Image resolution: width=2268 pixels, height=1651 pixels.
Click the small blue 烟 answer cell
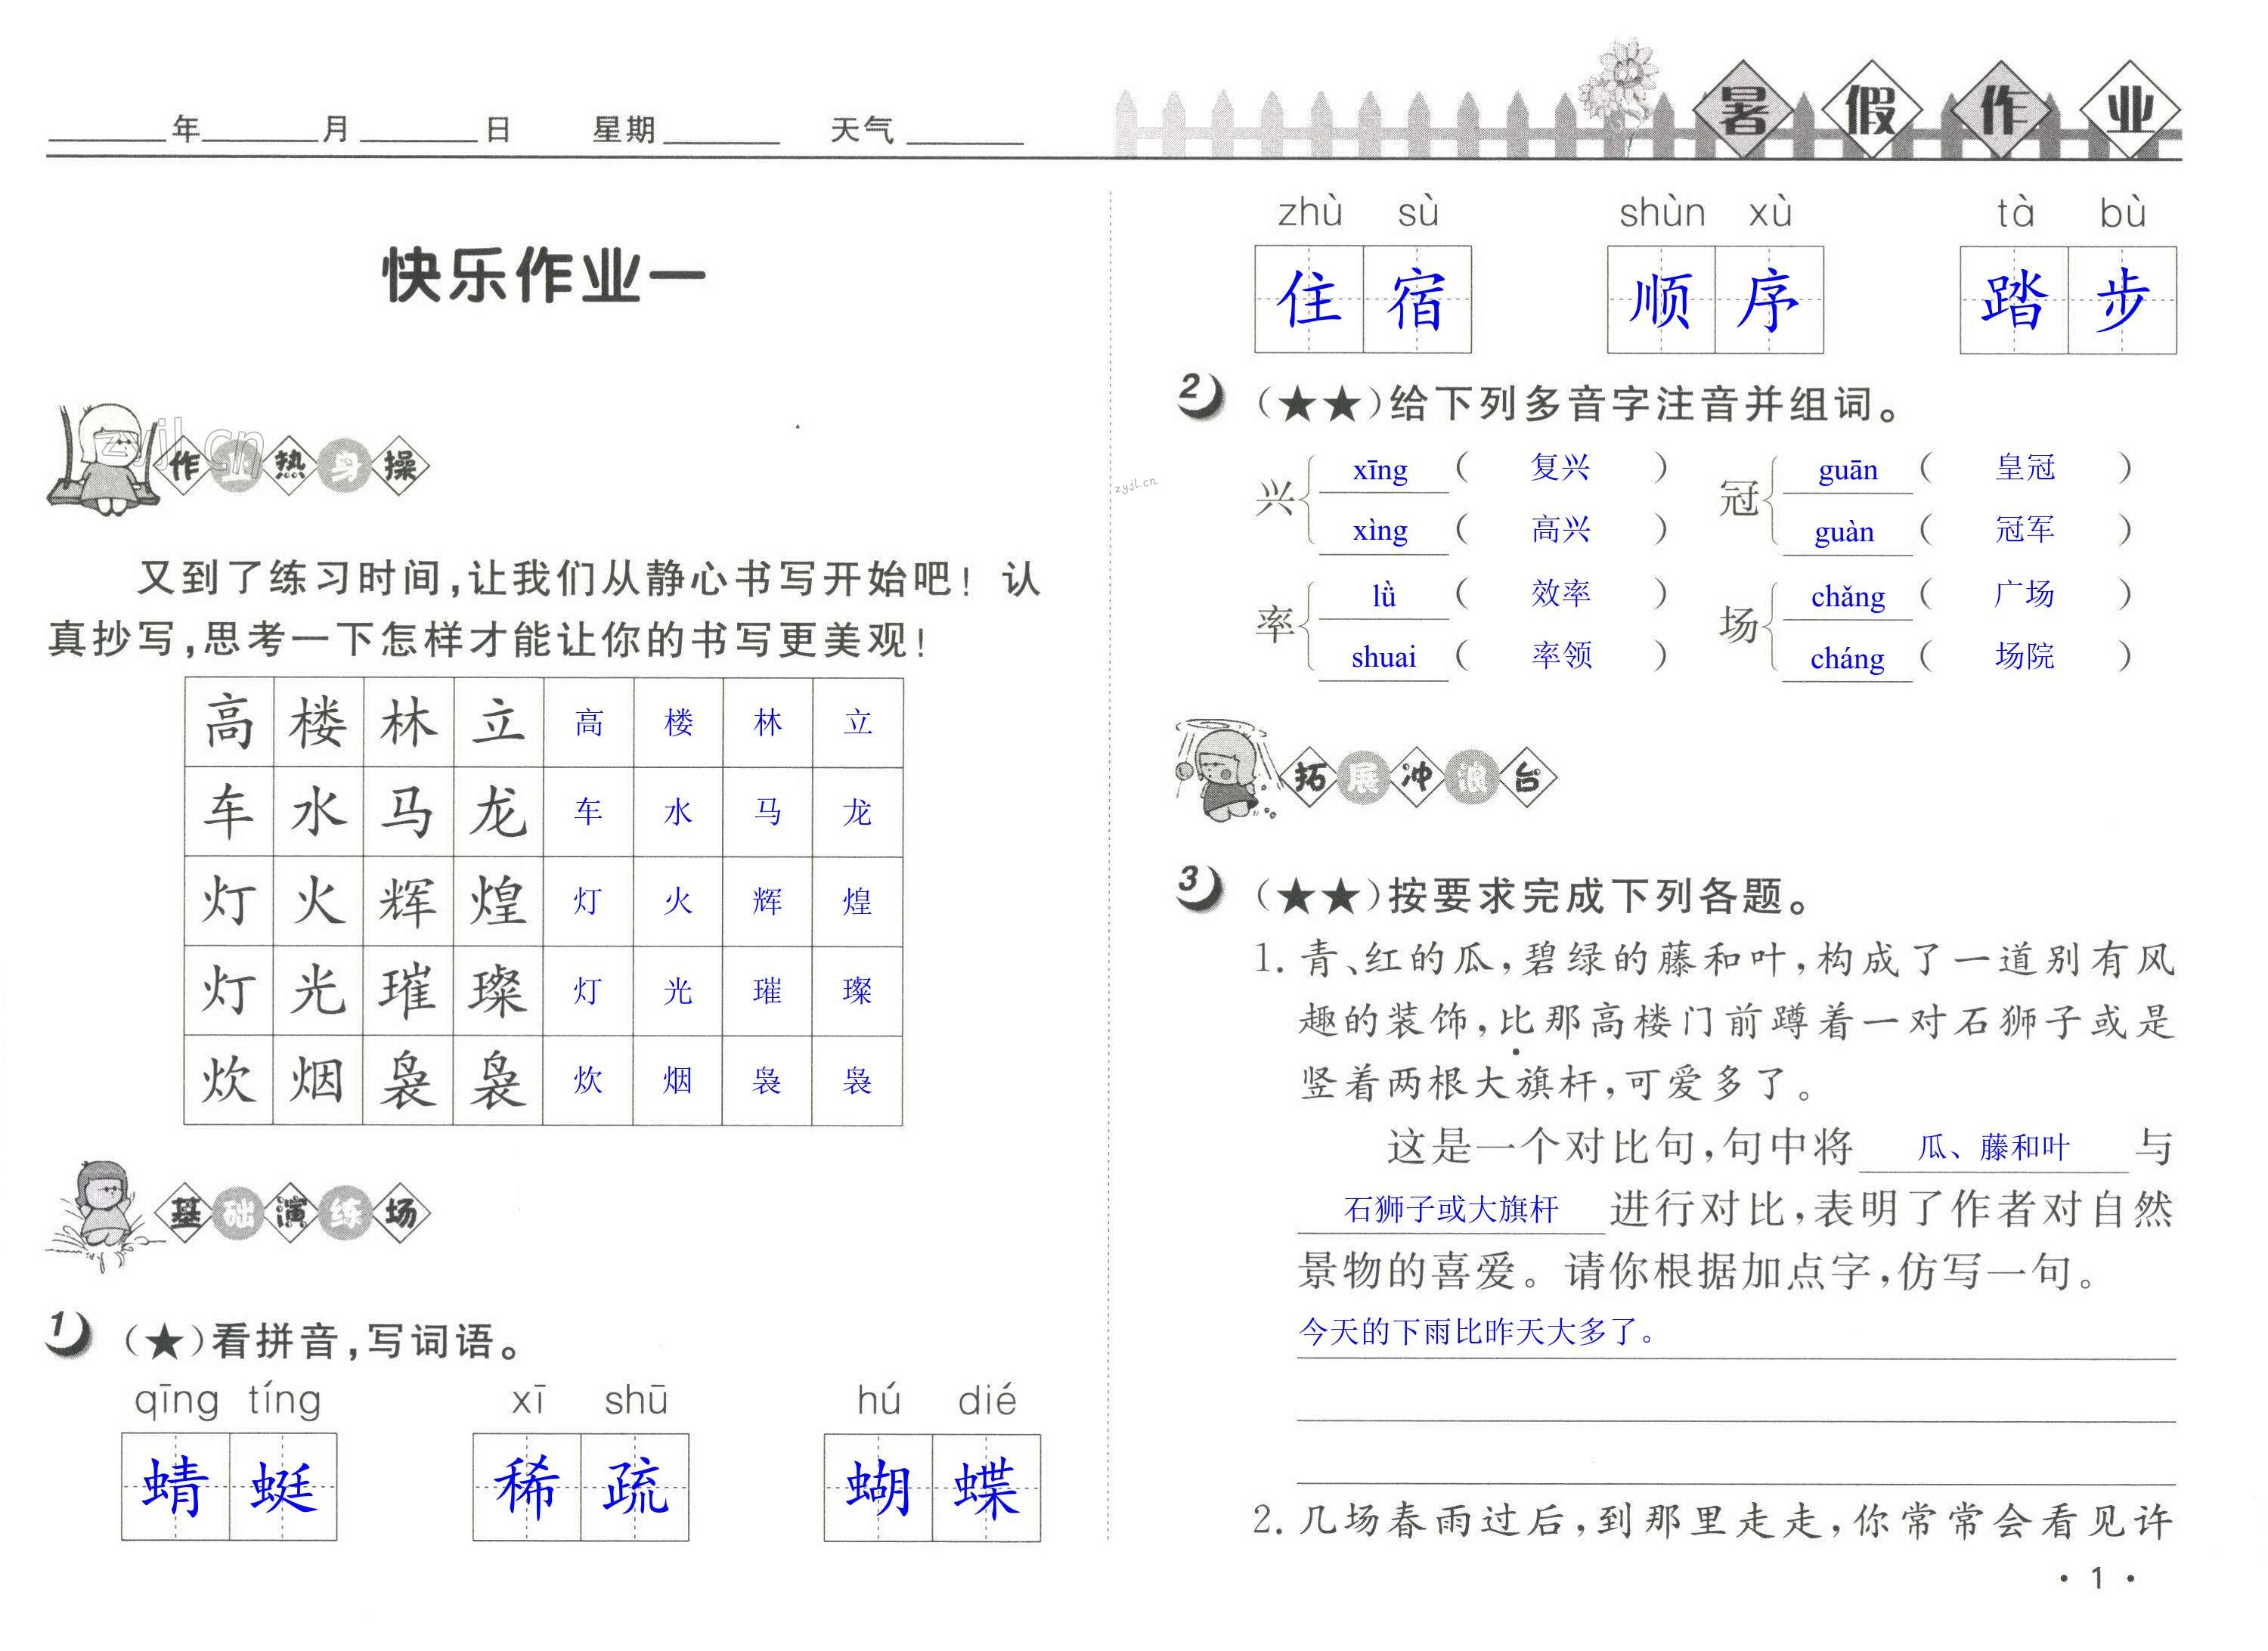click(678, 1080)
